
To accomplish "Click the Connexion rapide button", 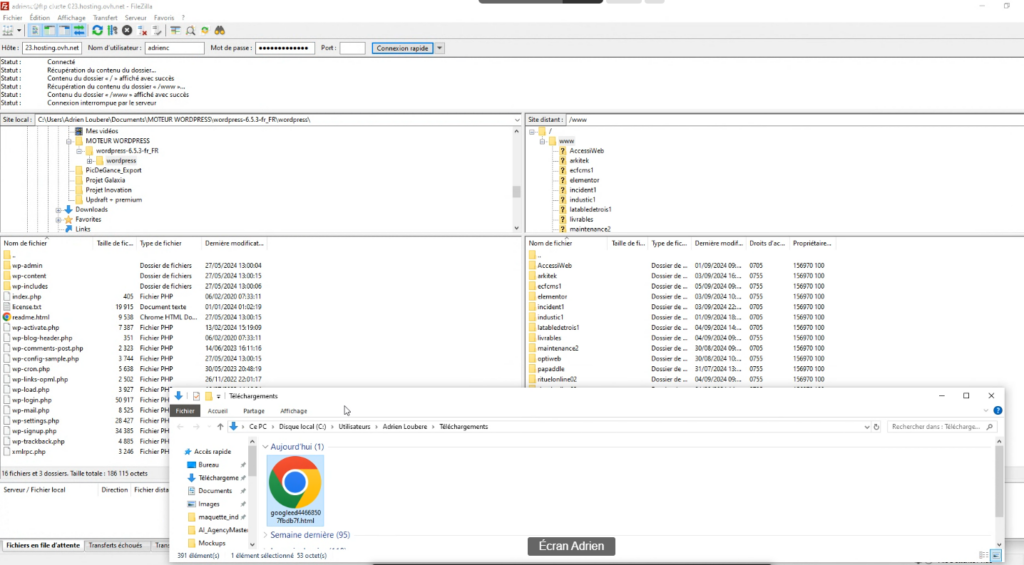I will point(402,48).
